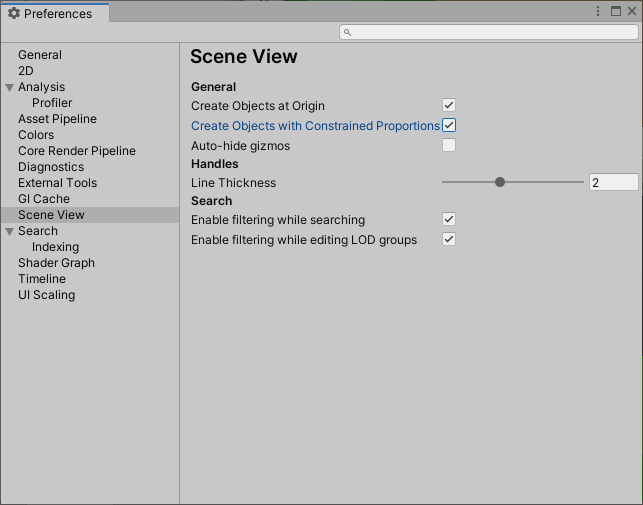Enable the Auto-hide gizmos checkbox
Screen dimensions: 643x505
(x=449, y=145)
